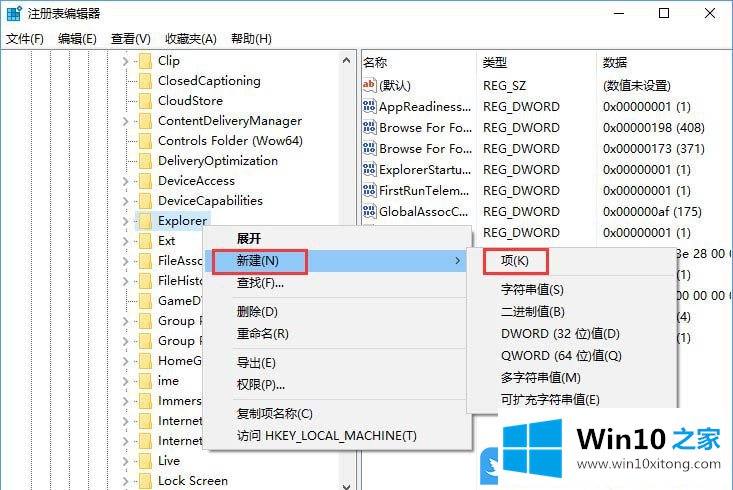Select the folder icon next to Clip
733x490 pixels.
pyautogui.click(x=144, y=61)
